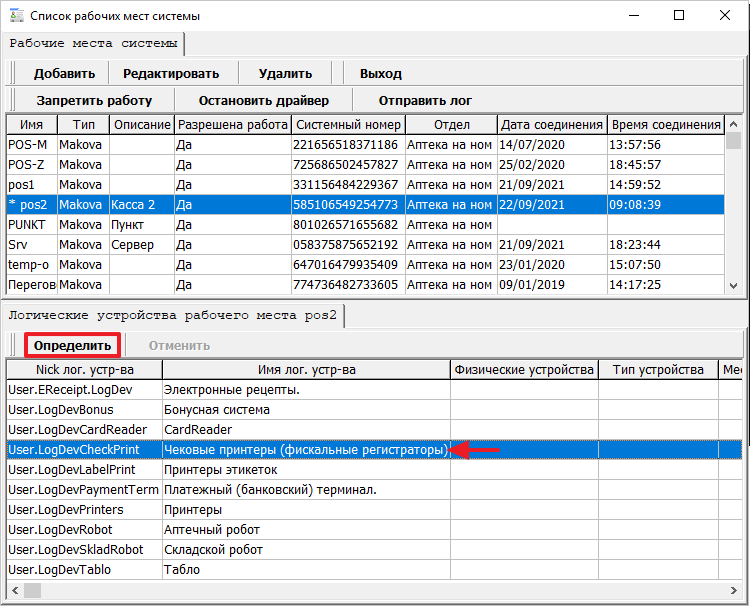Select the Логические устройства рабочего места pos2 tab
This screenshot has width=750, height=606.
tap(174, 314)
